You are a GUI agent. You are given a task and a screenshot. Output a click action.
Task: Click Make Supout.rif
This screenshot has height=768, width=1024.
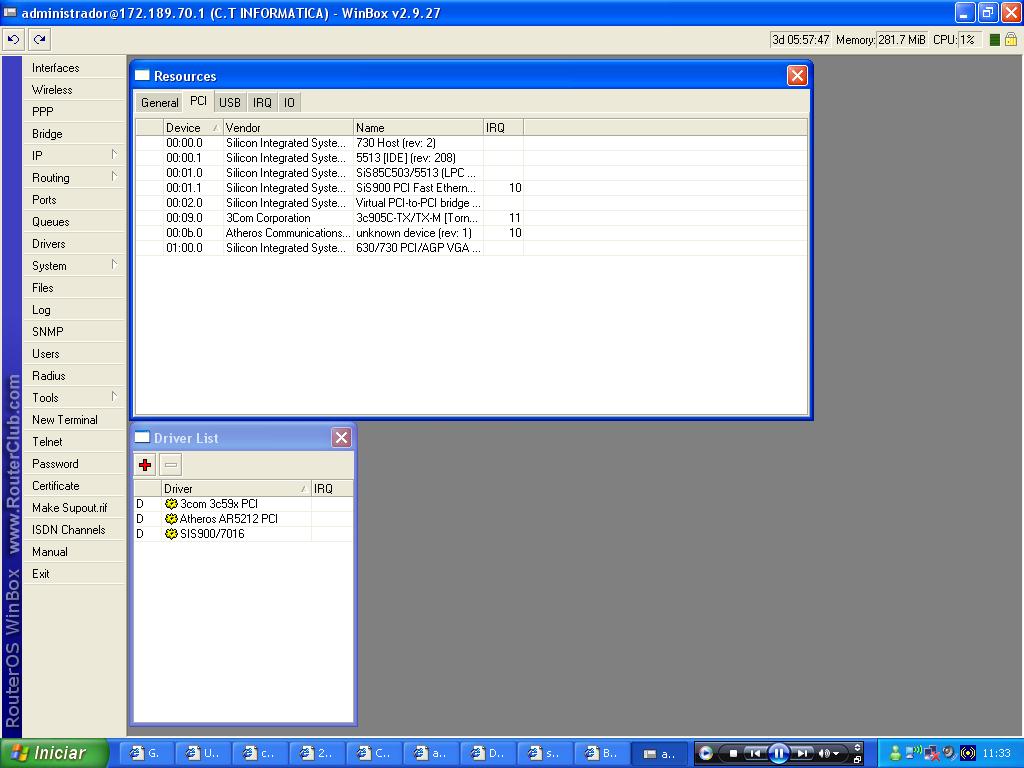tap(74, 508)
